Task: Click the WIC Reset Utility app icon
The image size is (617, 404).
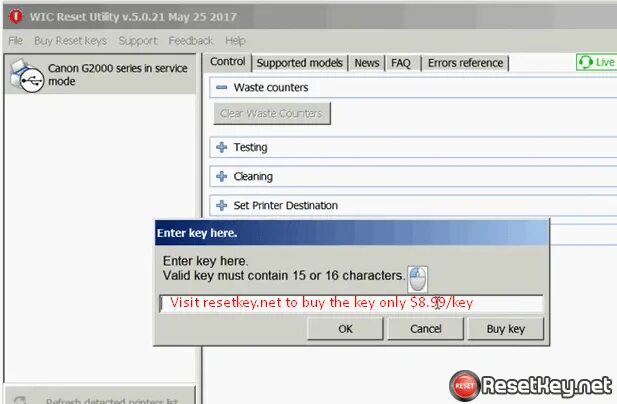Action: (16, 17)
